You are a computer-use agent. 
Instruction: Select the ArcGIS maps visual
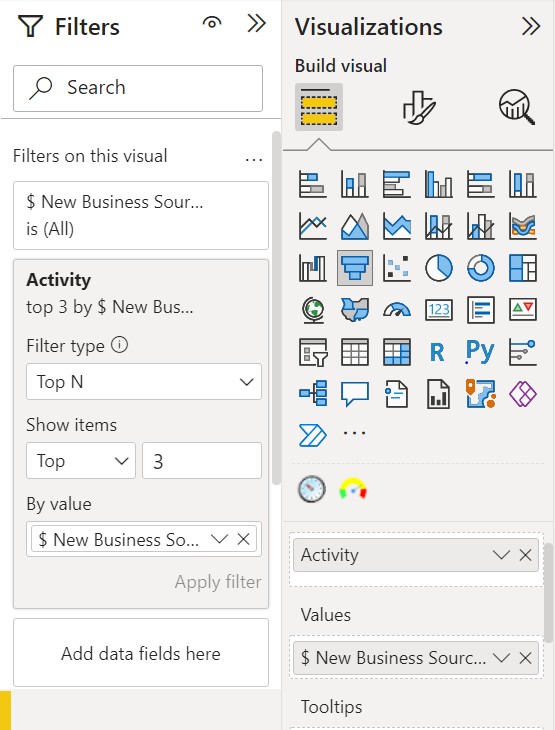click(481, 394)
